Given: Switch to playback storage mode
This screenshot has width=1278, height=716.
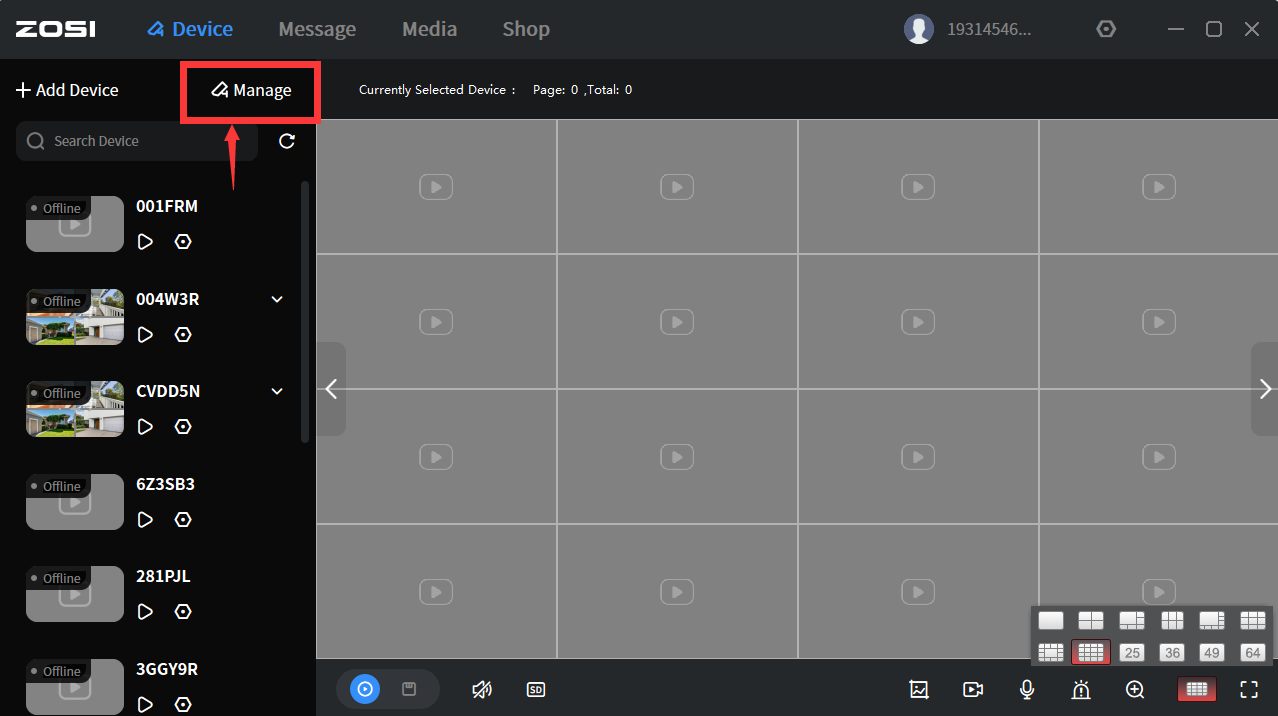Looking at the screenshot, I should click(409, 689).
